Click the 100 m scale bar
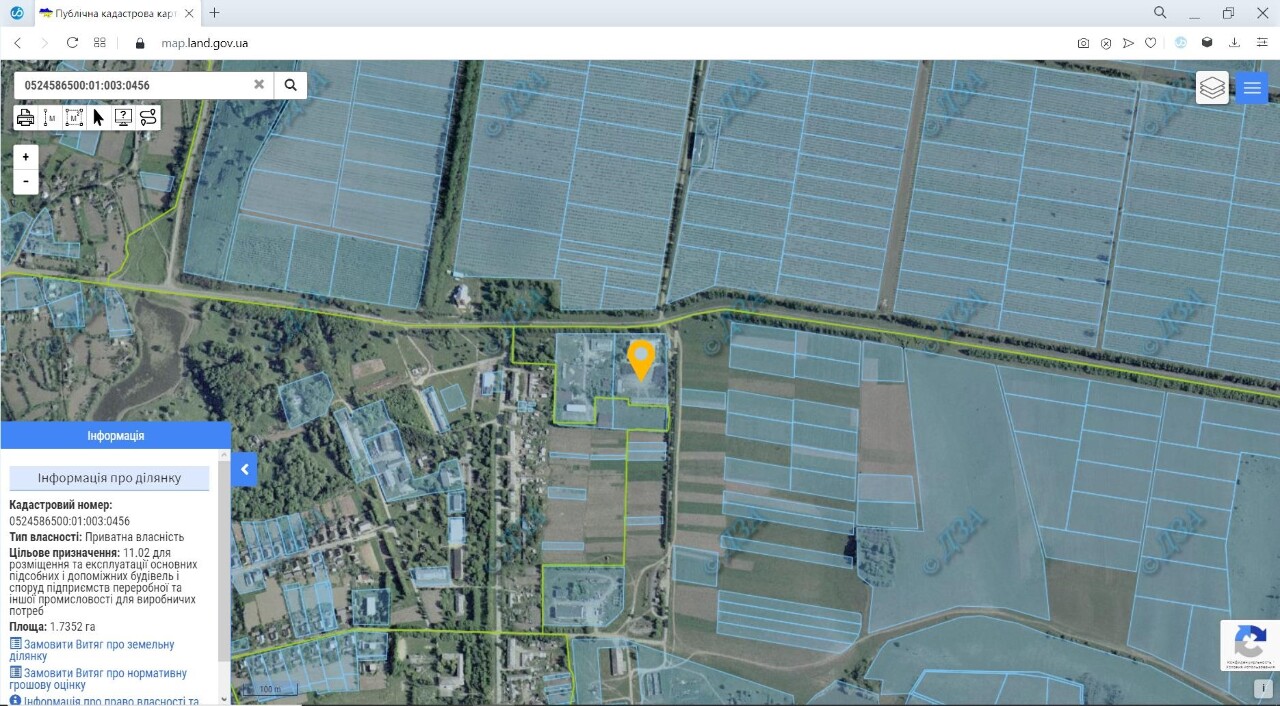The height and width of the screenshot is (706, 1280). (x=268, y=690)
